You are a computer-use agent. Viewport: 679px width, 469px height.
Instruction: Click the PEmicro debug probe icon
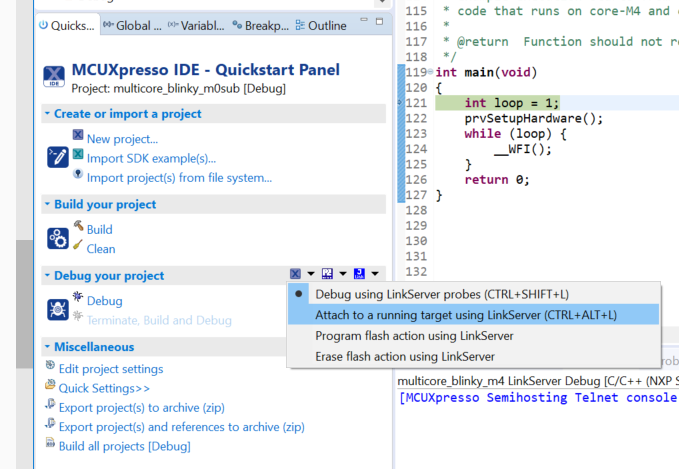tap(327, 274)
